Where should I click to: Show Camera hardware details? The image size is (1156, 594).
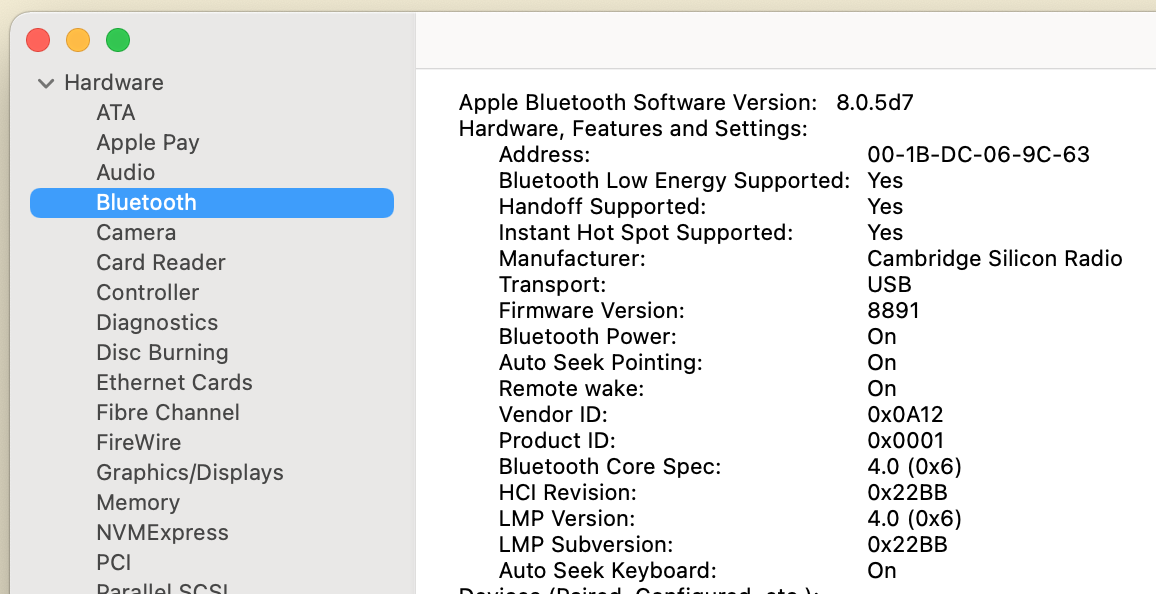(x=136, y=233)
